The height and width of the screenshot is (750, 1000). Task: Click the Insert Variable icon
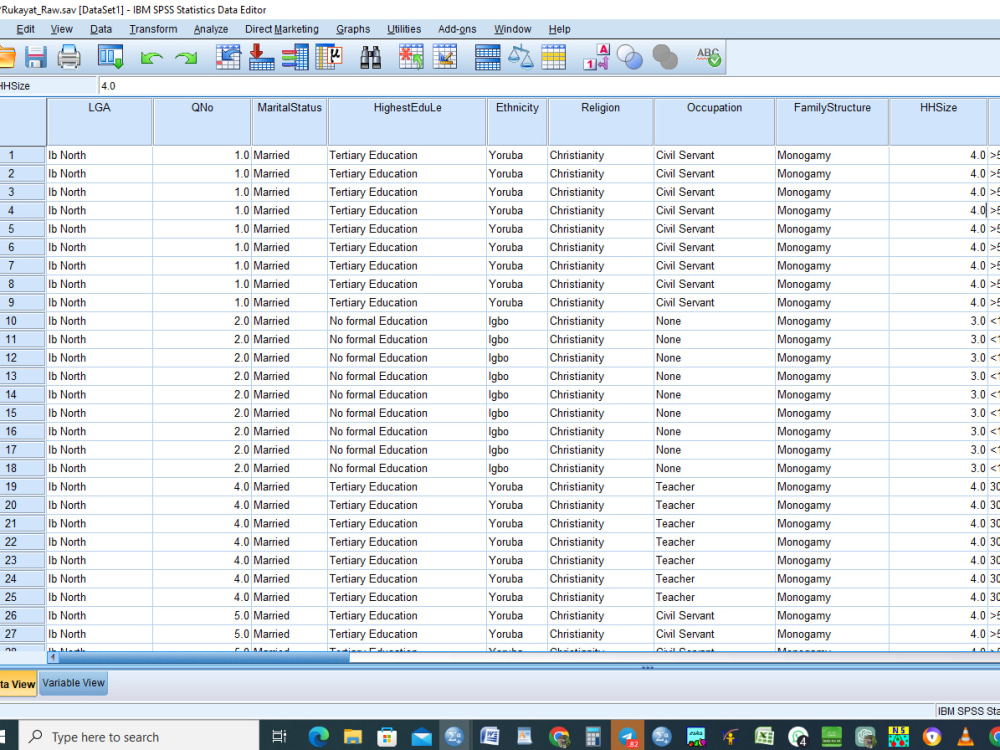445,57
